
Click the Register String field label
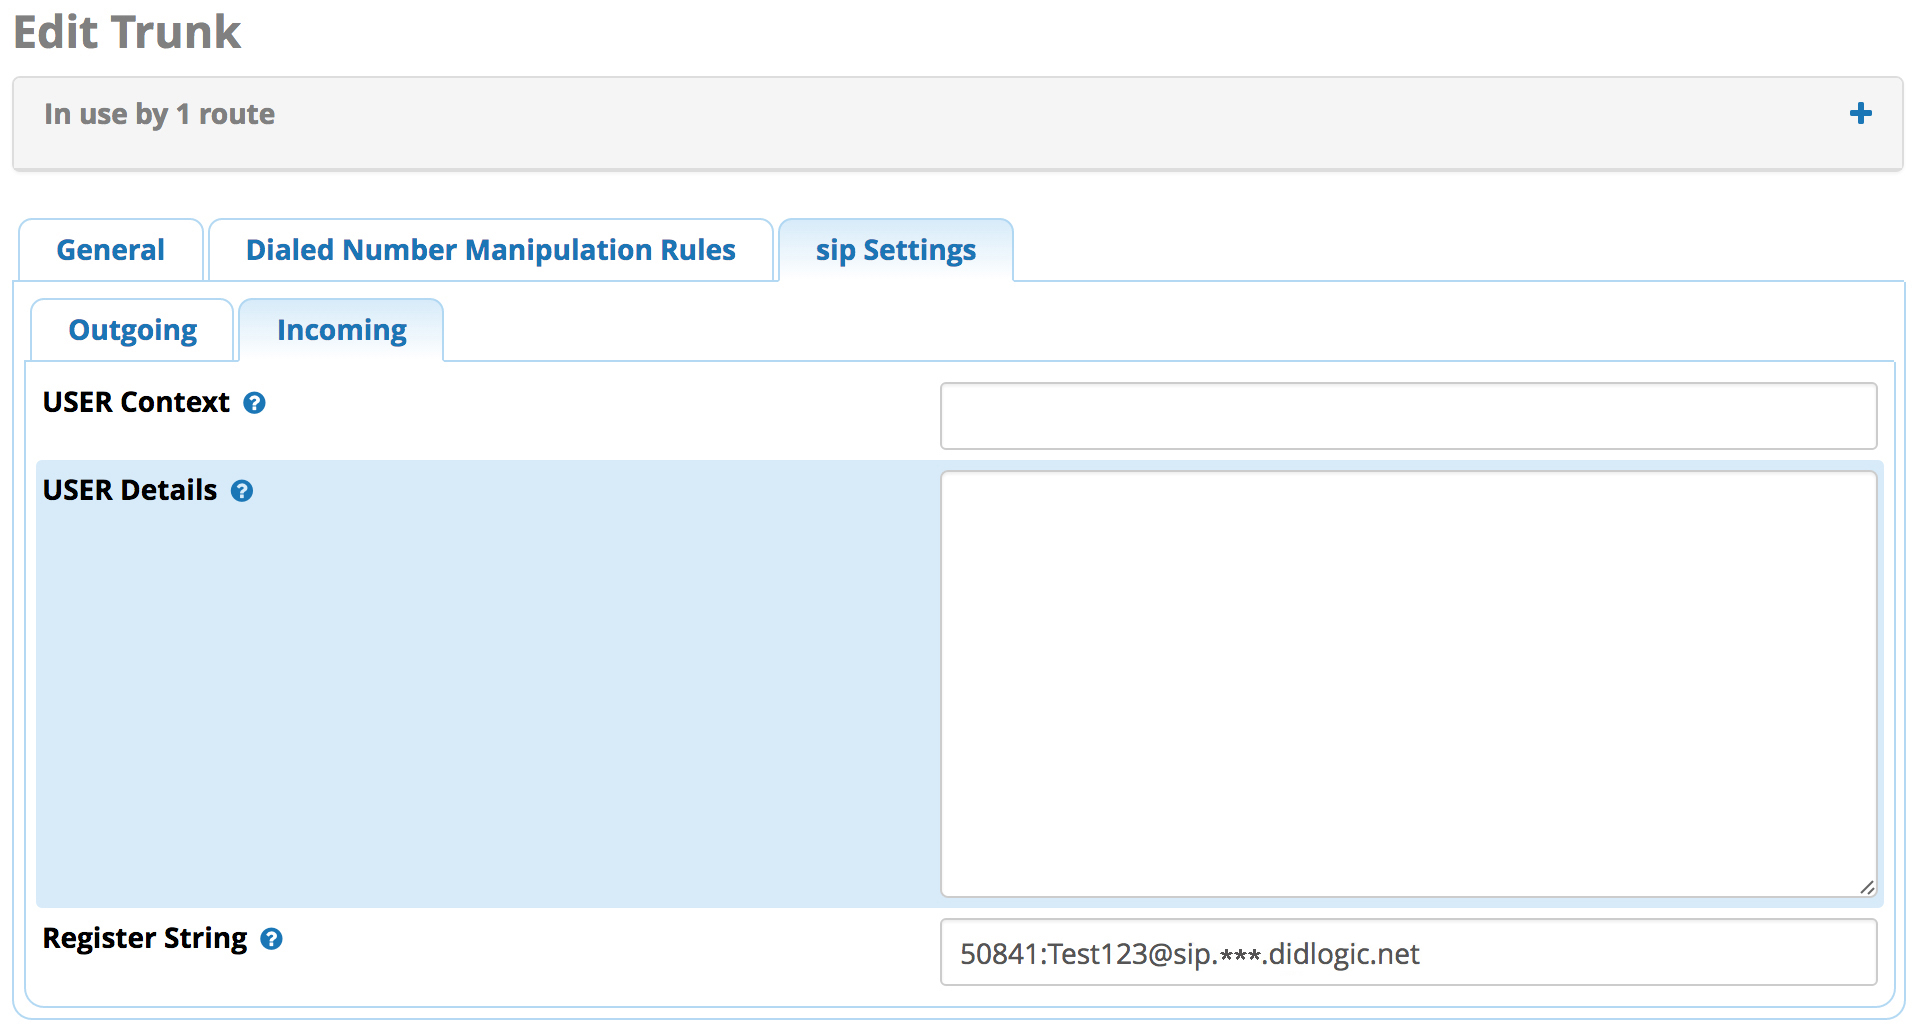click(x=144, y=938)
